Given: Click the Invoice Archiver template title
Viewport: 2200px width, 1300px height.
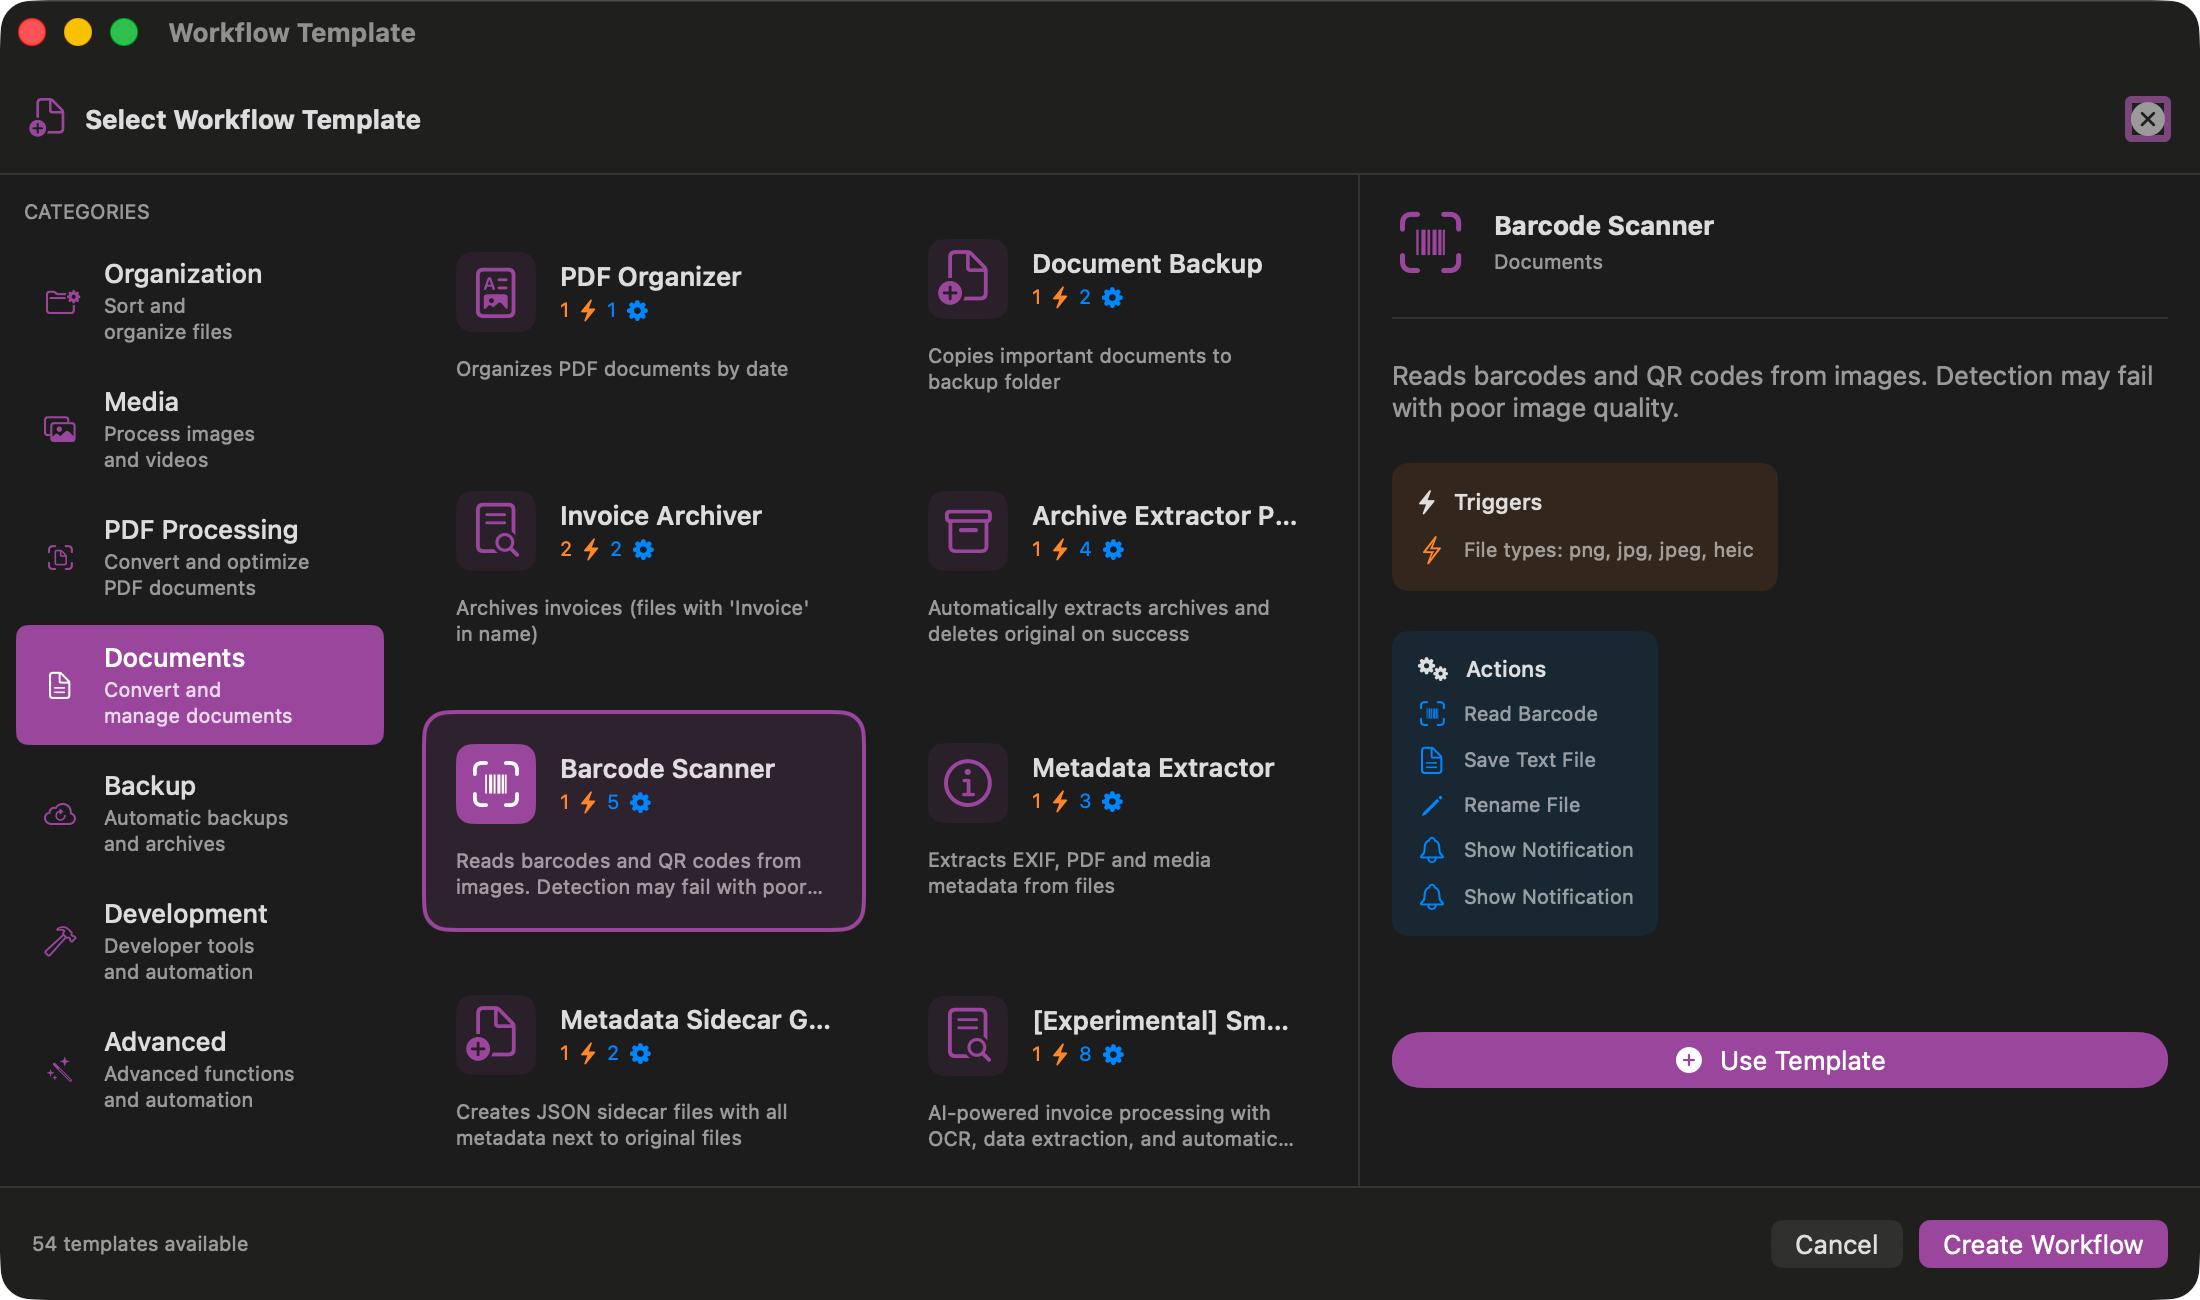Looking at the screenshot, I should [x=661, y=515].
